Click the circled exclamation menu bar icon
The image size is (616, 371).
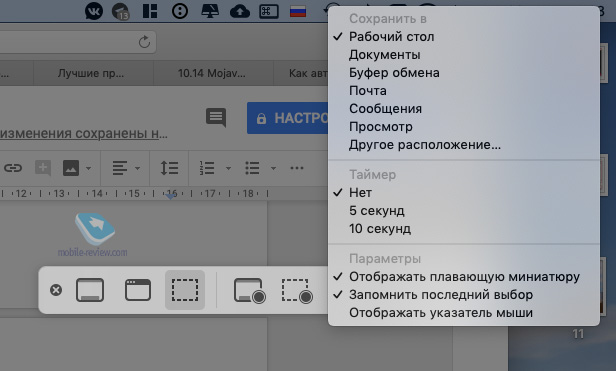pos(180,11)
